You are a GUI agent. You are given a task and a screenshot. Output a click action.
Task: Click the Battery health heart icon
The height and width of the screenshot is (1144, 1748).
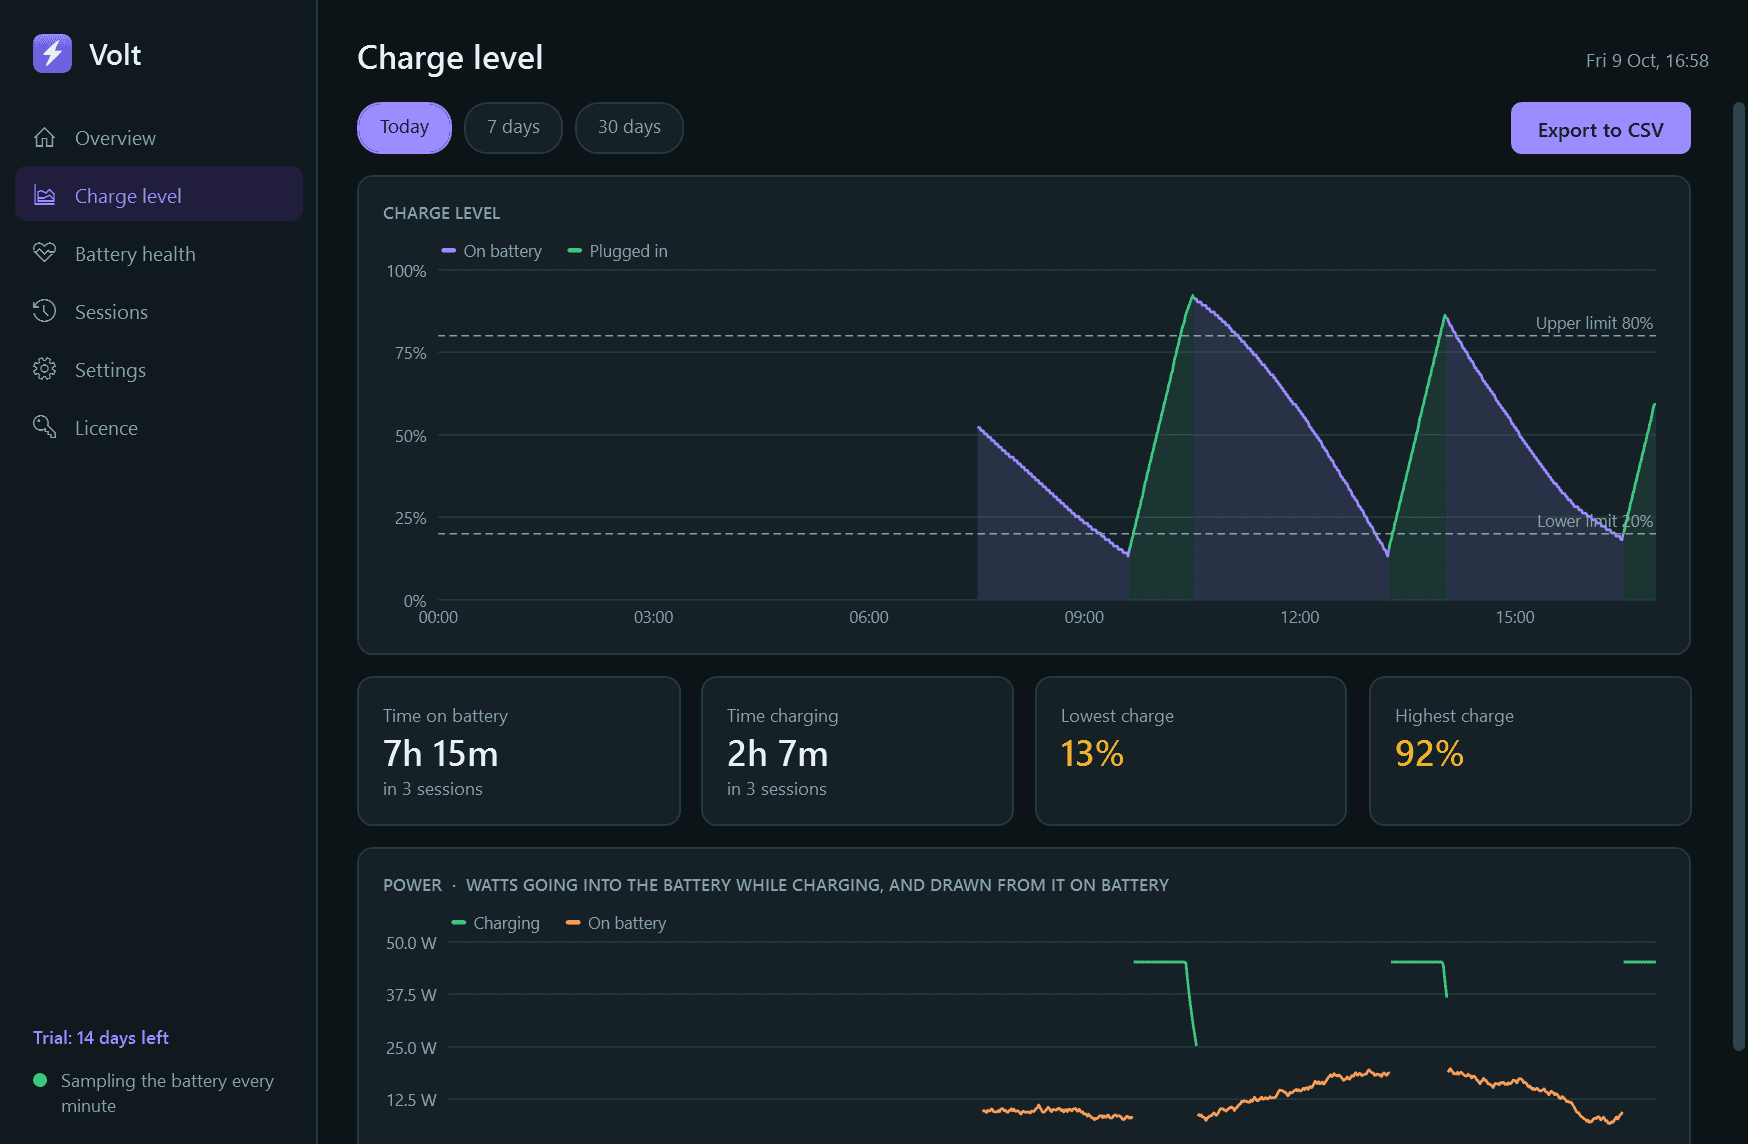[x=44, y=253]
